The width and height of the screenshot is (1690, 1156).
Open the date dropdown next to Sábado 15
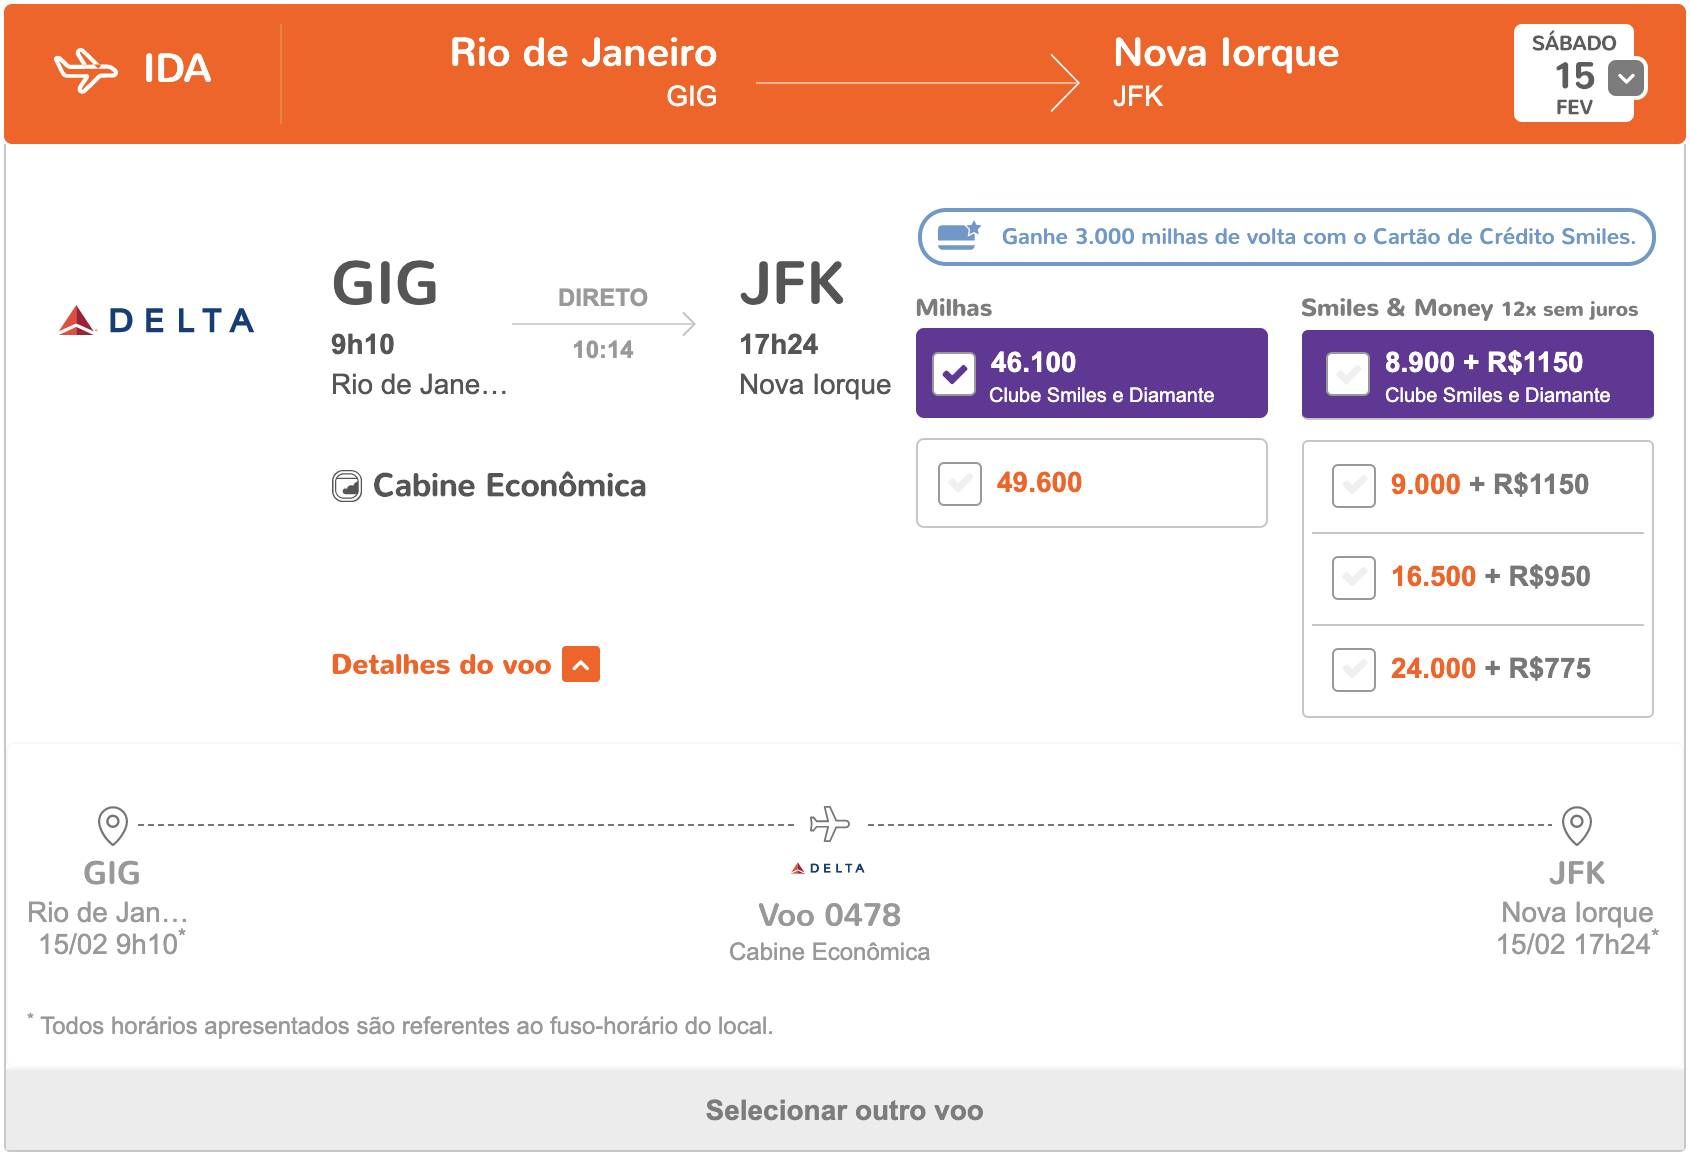click(1627, 78)
